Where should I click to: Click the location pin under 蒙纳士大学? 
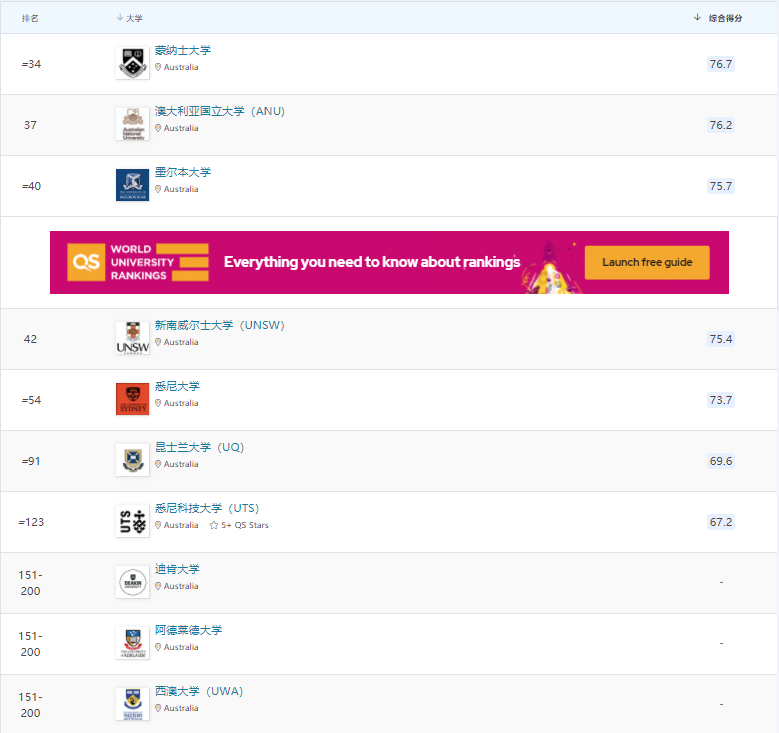(x=158, y=67)
